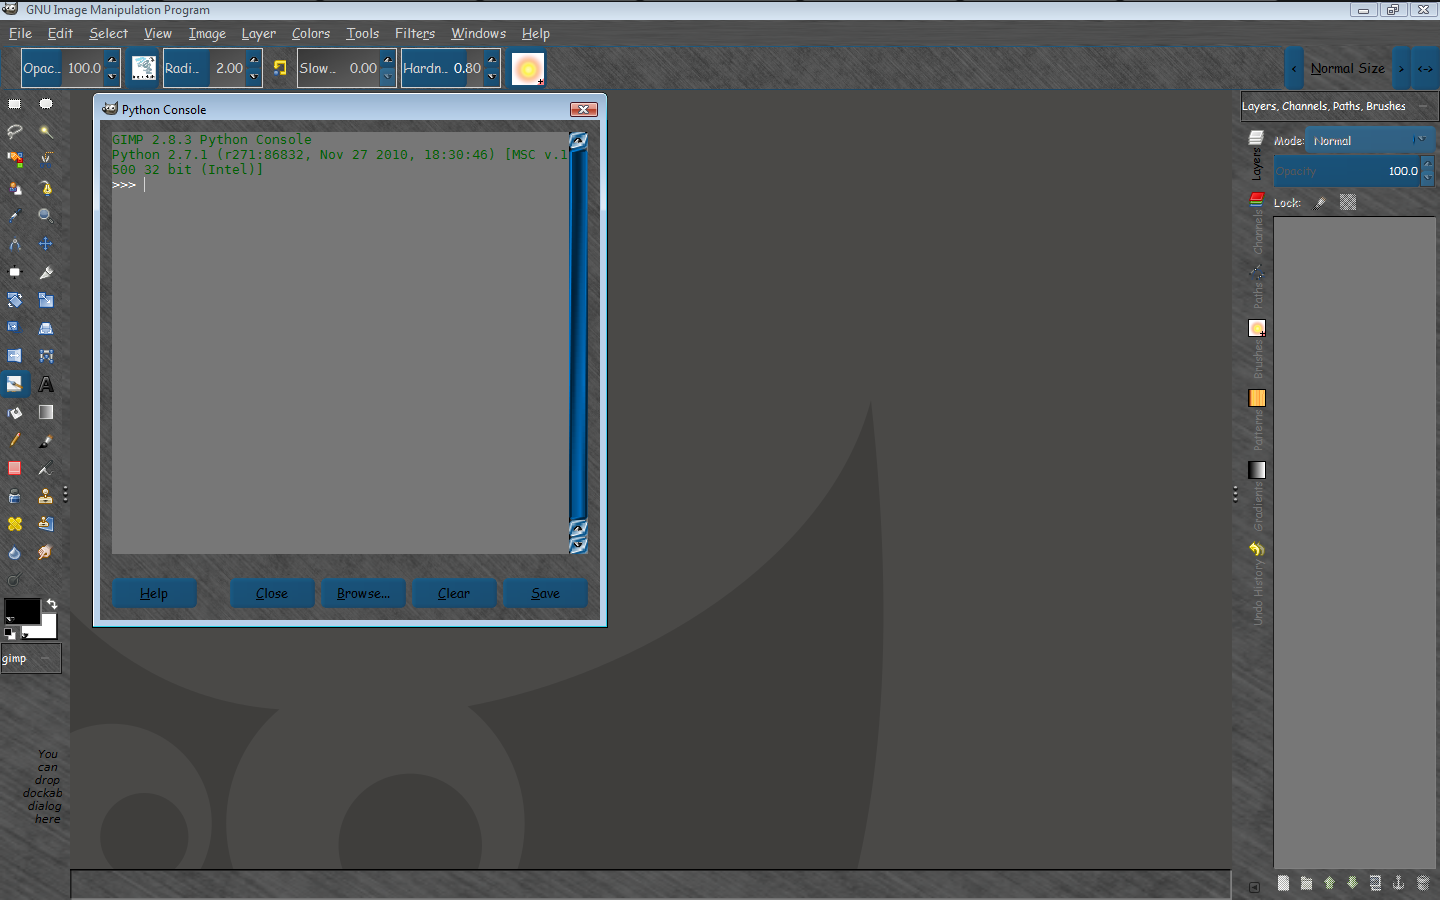Screen dimensions: 1440x900
Task: Select the Text tool
Action: pyautogui.click(x=45, y=384)
